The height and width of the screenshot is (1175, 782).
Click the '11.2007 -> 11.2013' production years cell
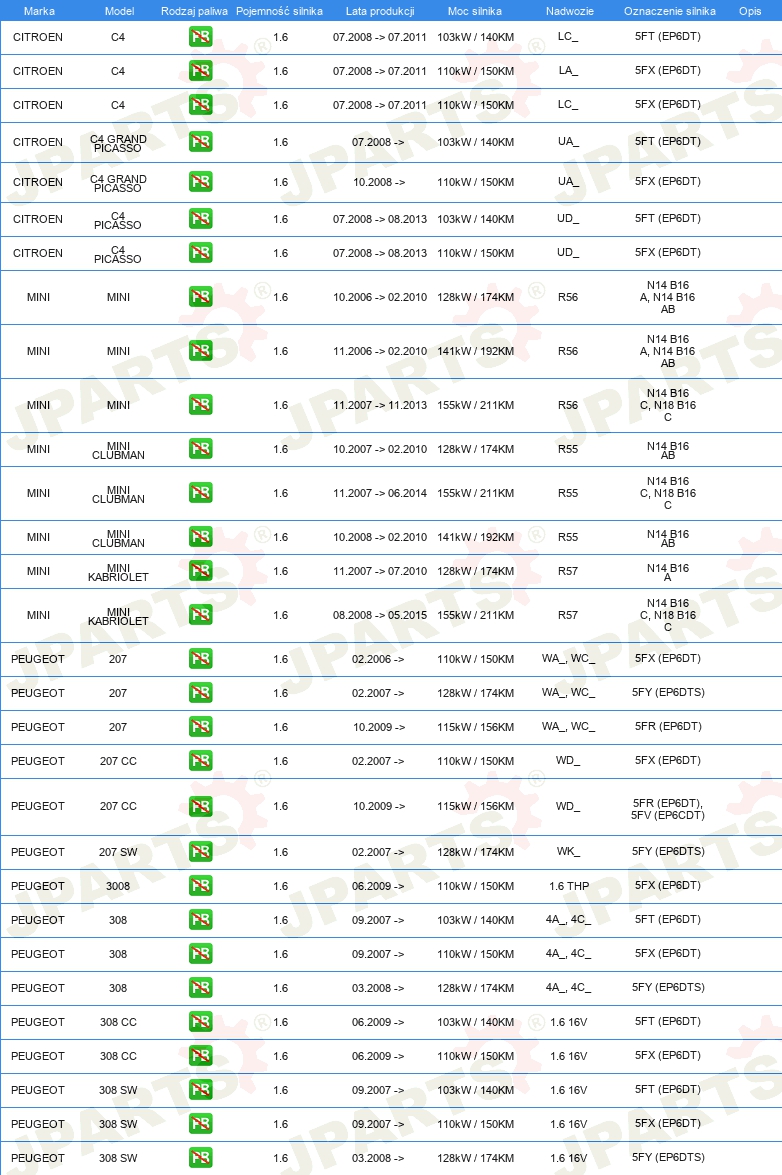pos(380,405)
